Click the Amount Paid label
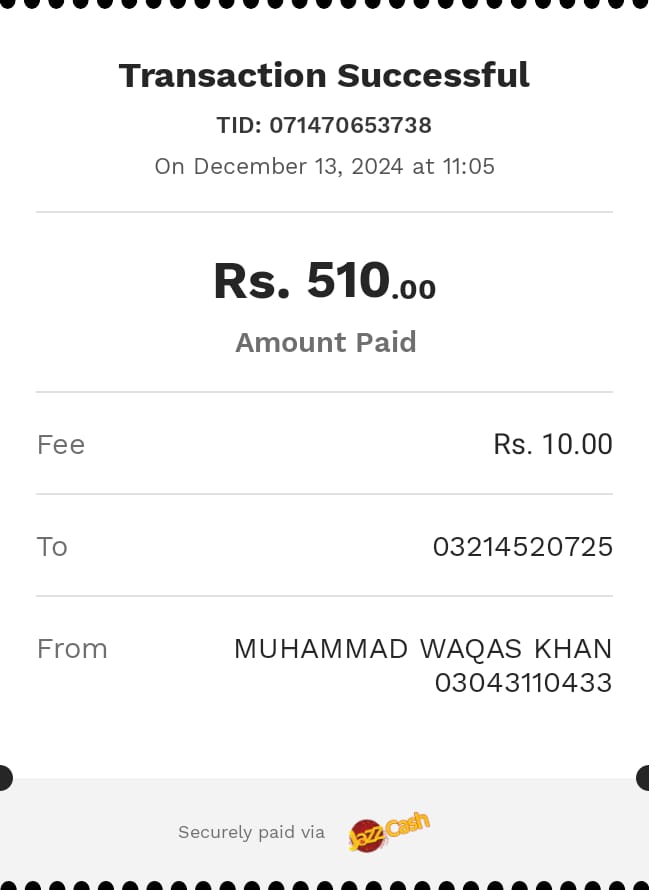The width and height of the screenshot is (649, 890). point(325,342)
